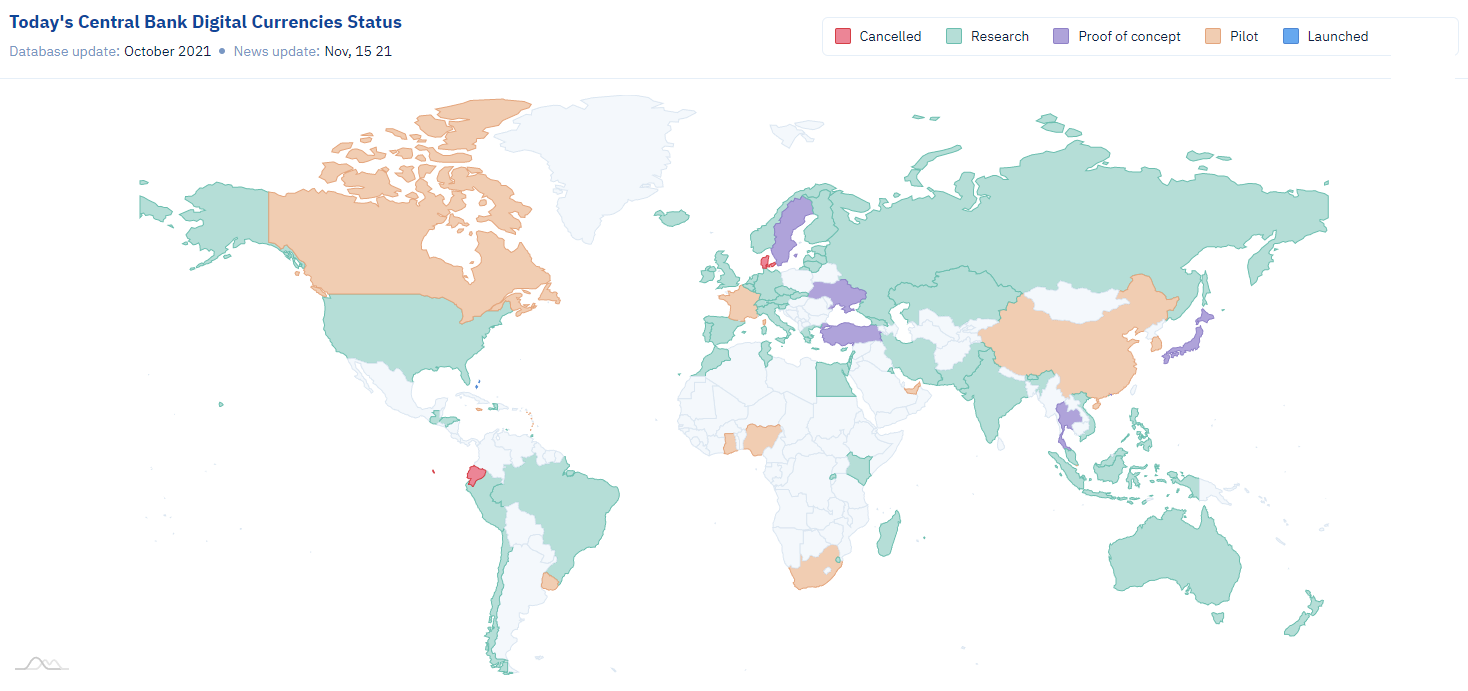
Task: Click the Today's Central Bank Digital Currencies Status title
Action: pyautogui.click(x=206, y=21)
